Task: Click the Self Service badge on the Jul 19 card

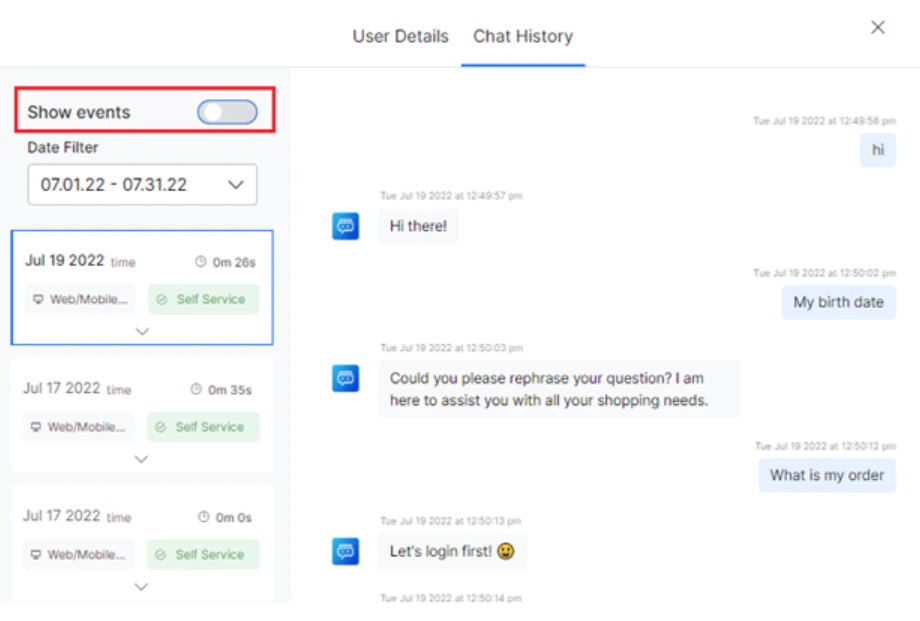Action: point(203,299)
